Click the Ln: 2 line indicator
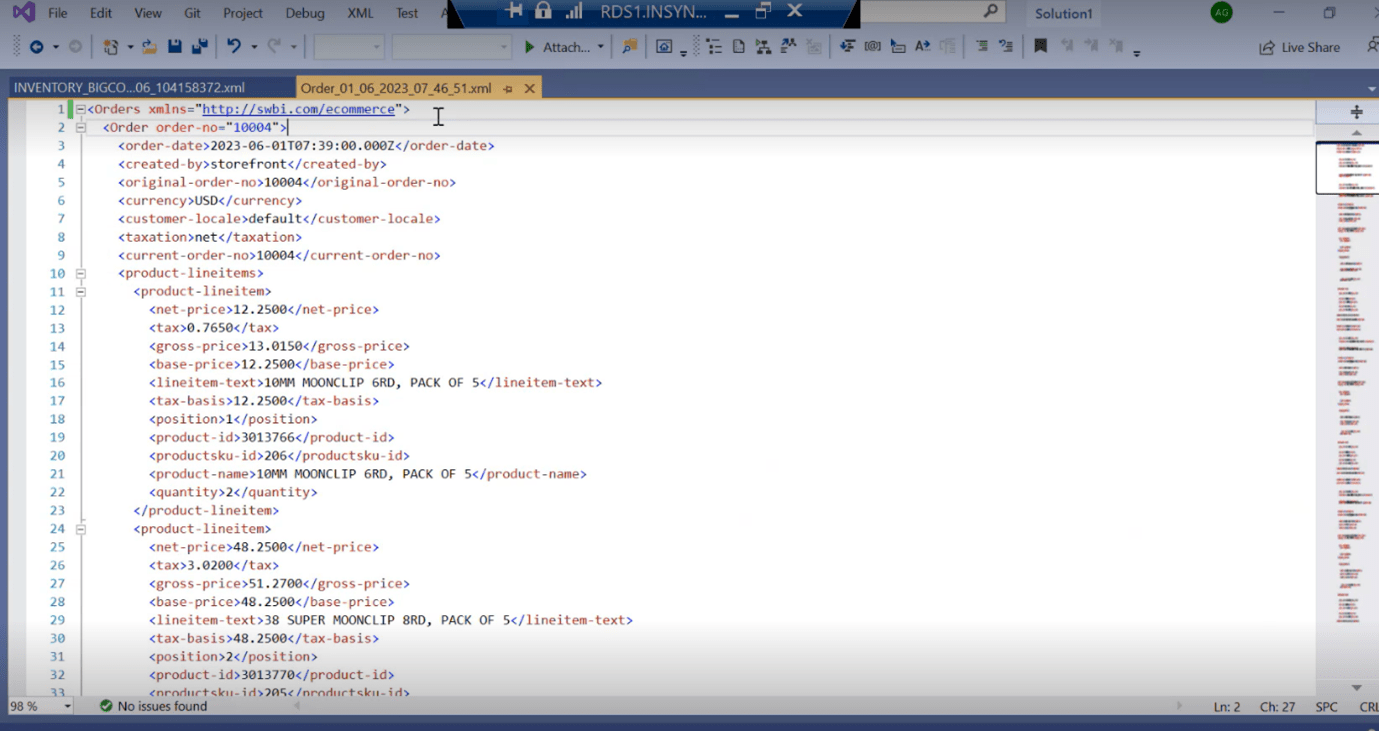Viewport: 1379px width, 731px height. click(x=1227, y=706)
